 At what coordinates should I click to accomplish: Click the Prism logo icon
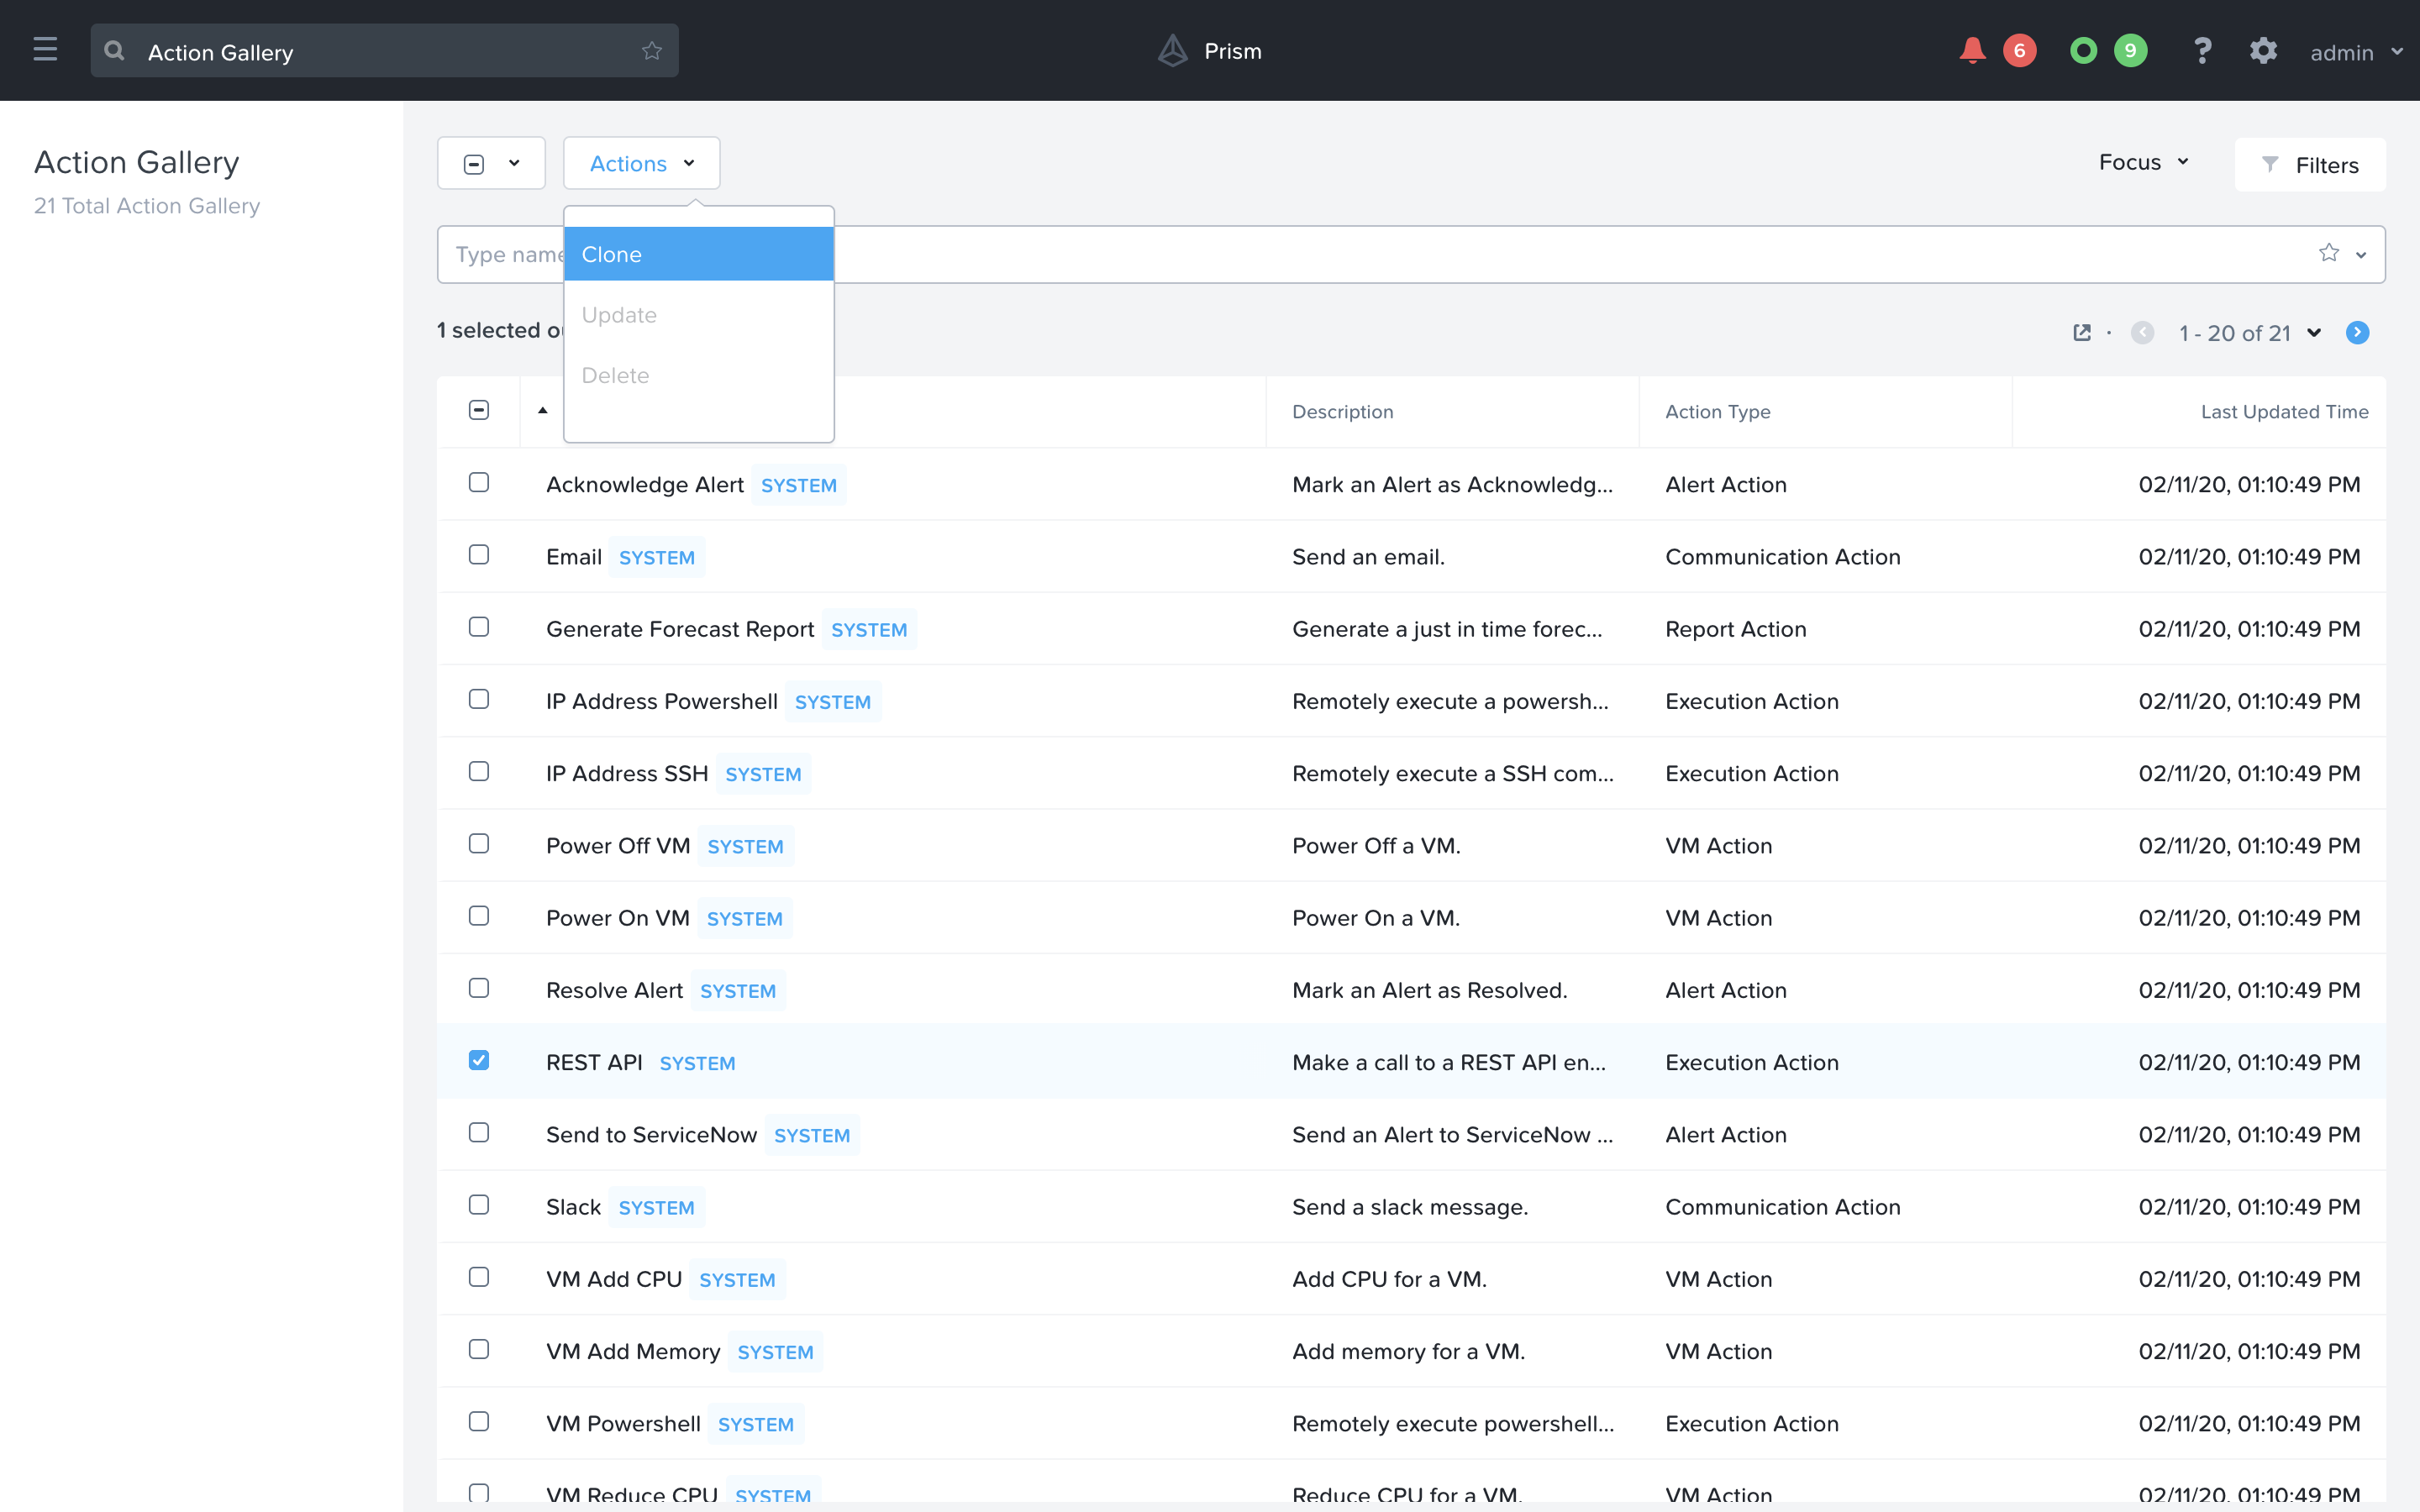tap(1172, 50)
